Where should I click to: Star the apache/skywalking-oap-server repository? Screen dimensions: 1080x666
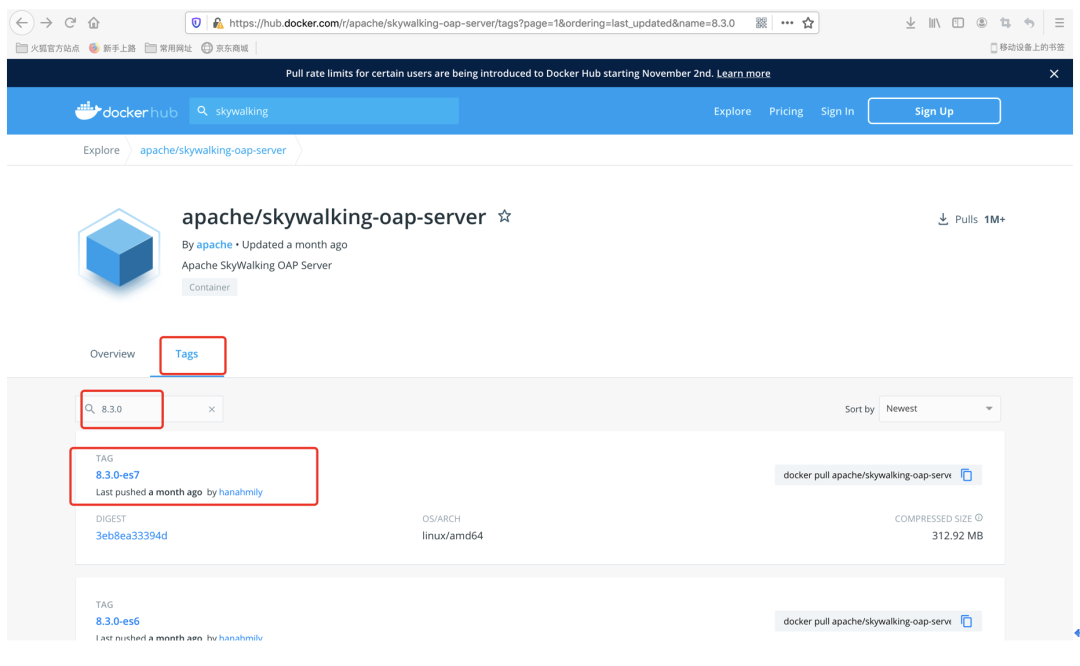point(505,216)
